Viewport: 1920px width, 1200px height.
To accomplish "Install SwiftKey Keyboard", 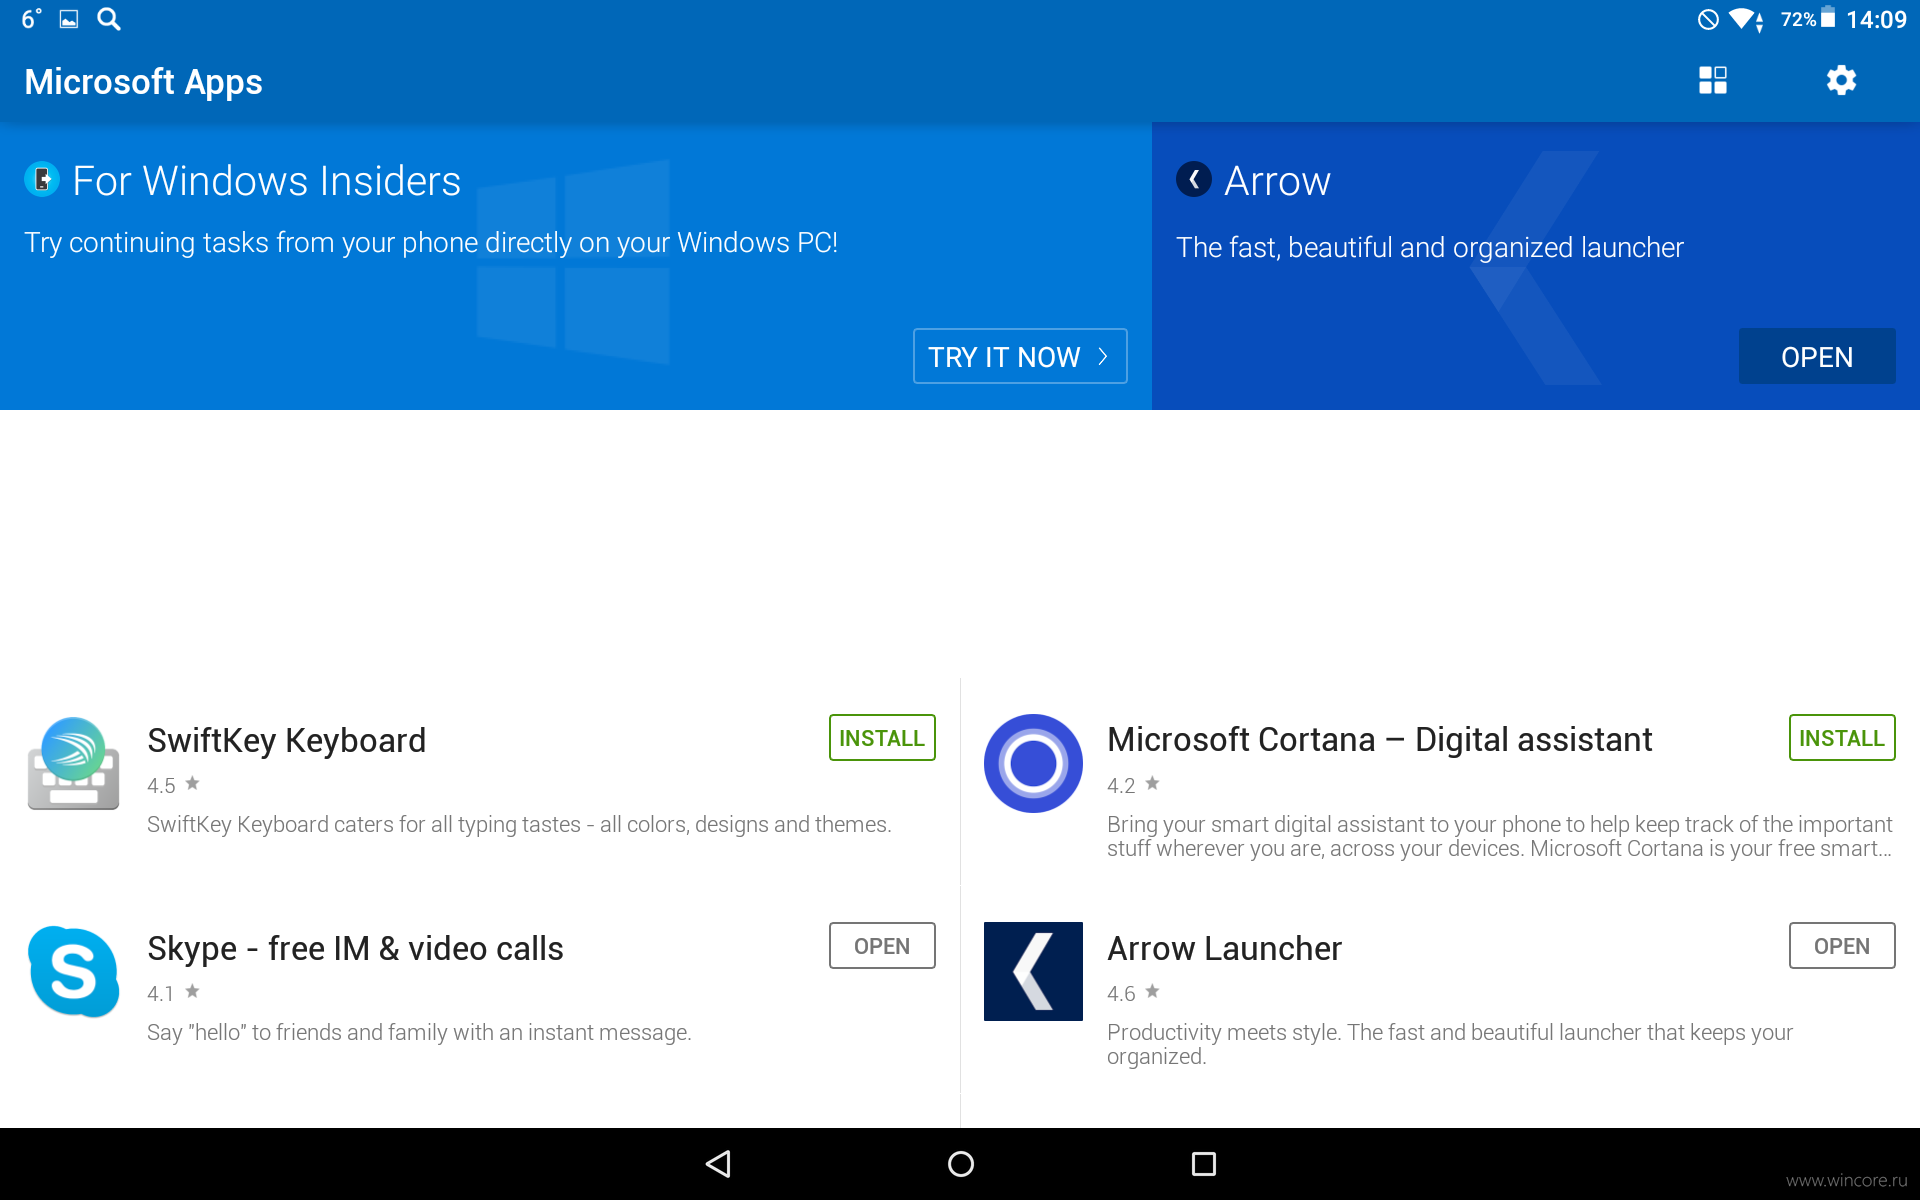I will (882, 738).
